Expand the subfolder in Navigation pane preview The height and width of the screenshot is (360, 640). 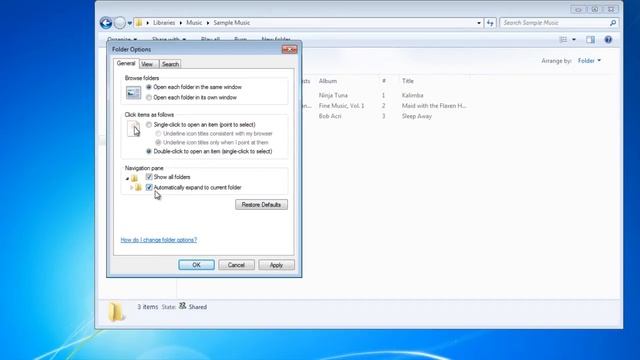tap(131, 188)
